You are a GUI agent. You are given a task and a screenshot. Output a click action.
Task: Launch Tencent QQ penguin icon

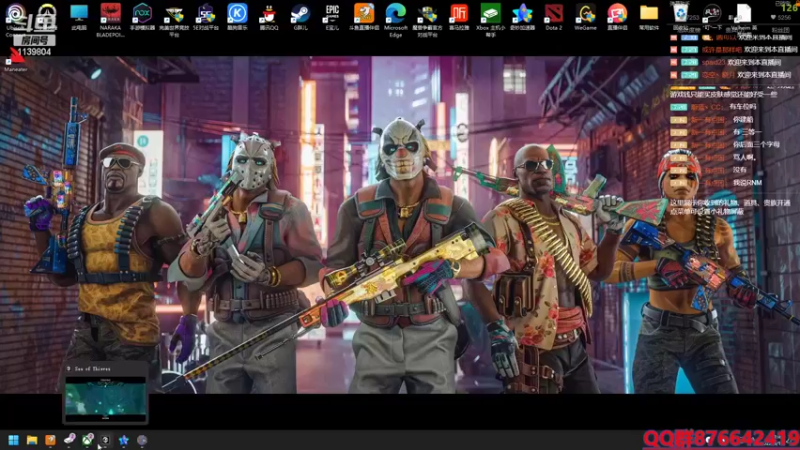(269, 14)
